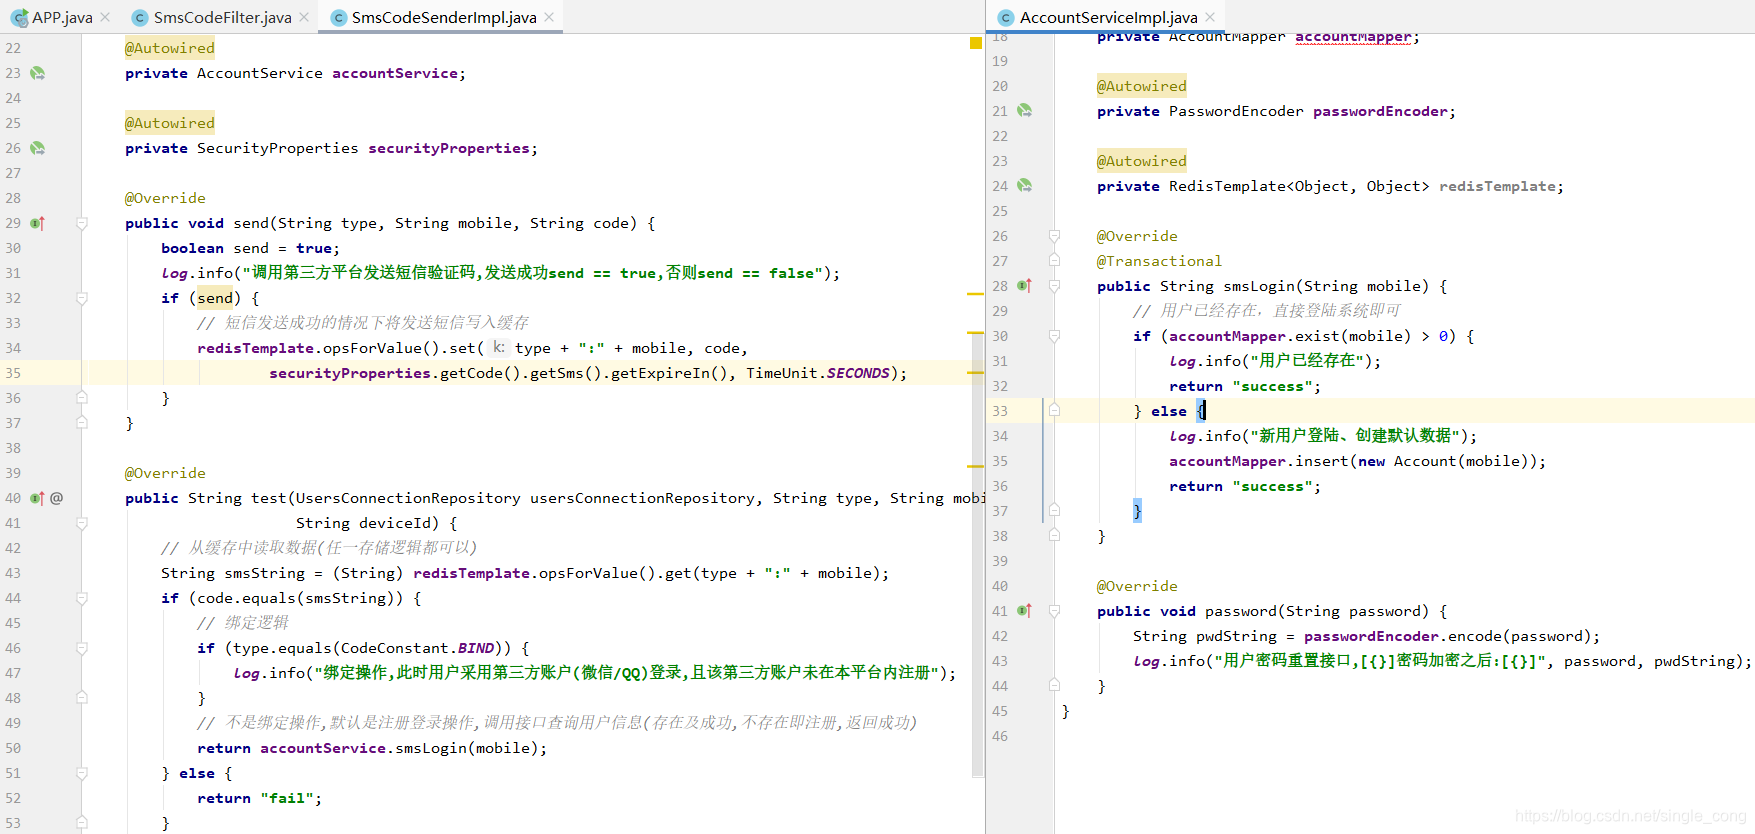Image resolution: width=1755 pixels, height=834 pixels.
Task: Close the SmsCodeFilter.java tab
Action: pos(304,17)
